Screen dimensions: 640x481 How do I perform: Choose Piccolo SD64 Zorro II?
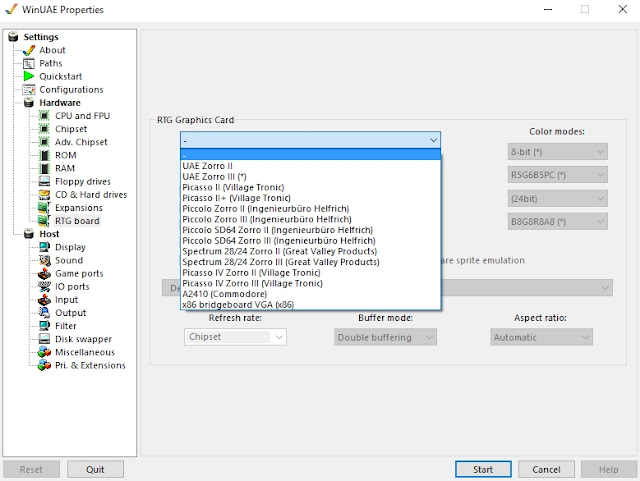[310, 230]
